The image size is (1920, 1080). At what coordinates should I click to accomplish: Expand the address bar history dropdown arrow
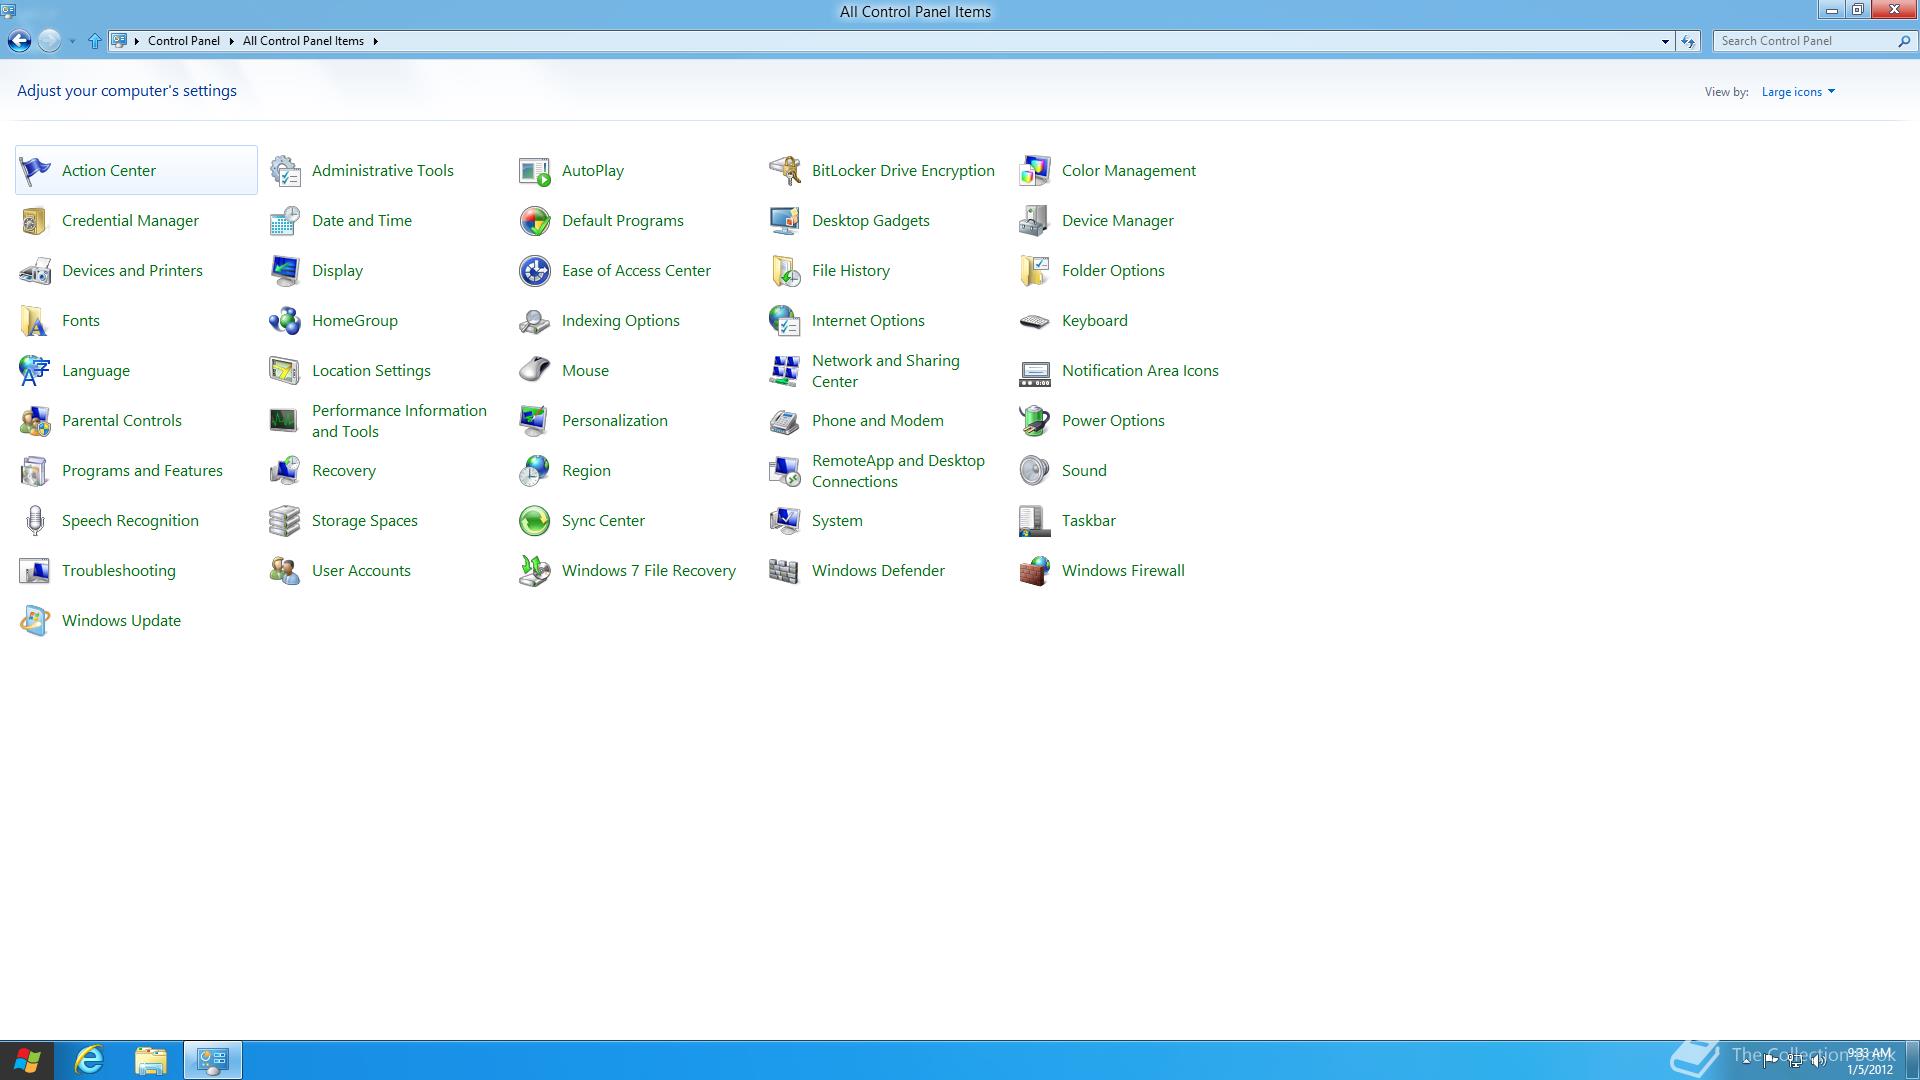pyautogui.click(x=1665, y=41)
